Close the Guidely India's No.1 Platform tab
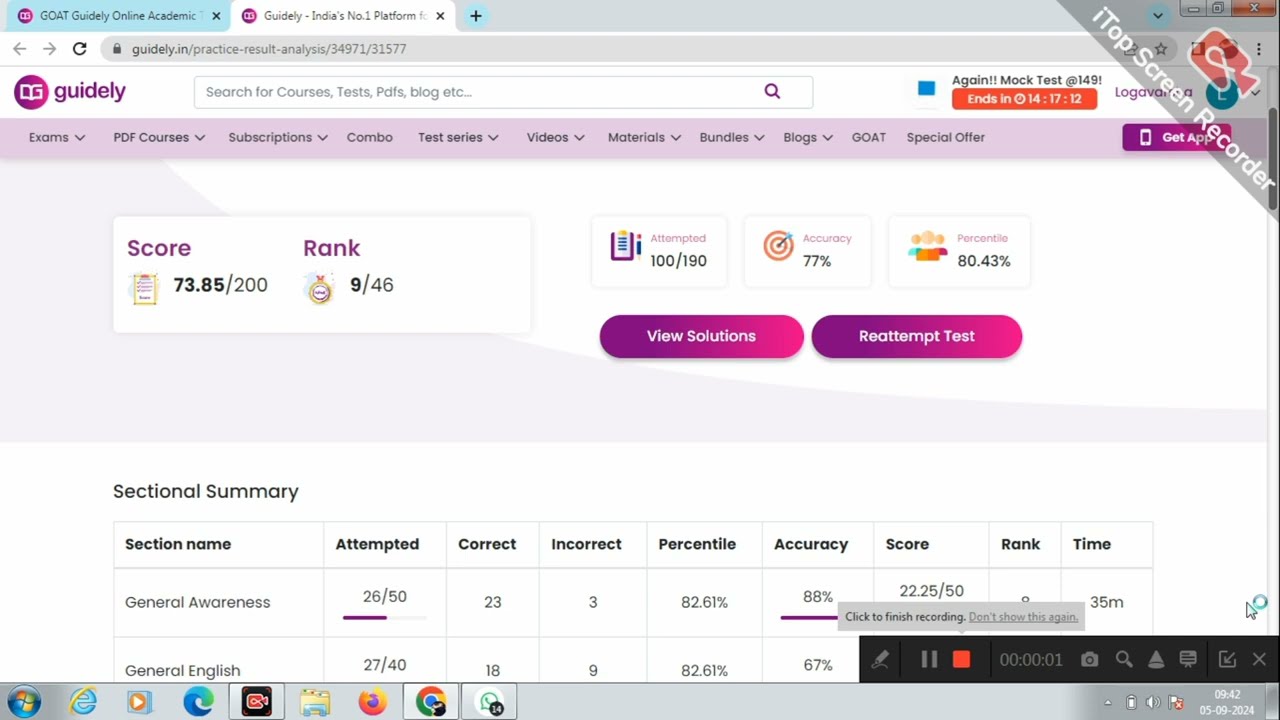This screenshot has height=720, width=1280. 440,16
